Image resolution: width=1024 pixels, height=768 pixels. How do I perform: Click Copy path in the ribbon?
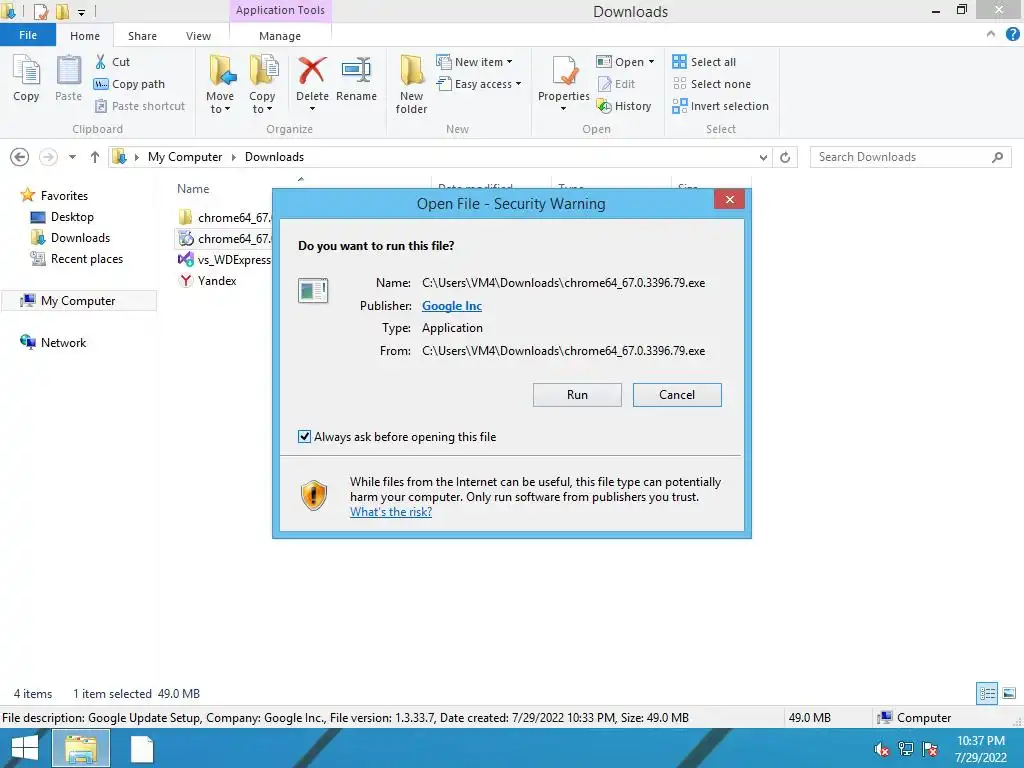point(129,84)
